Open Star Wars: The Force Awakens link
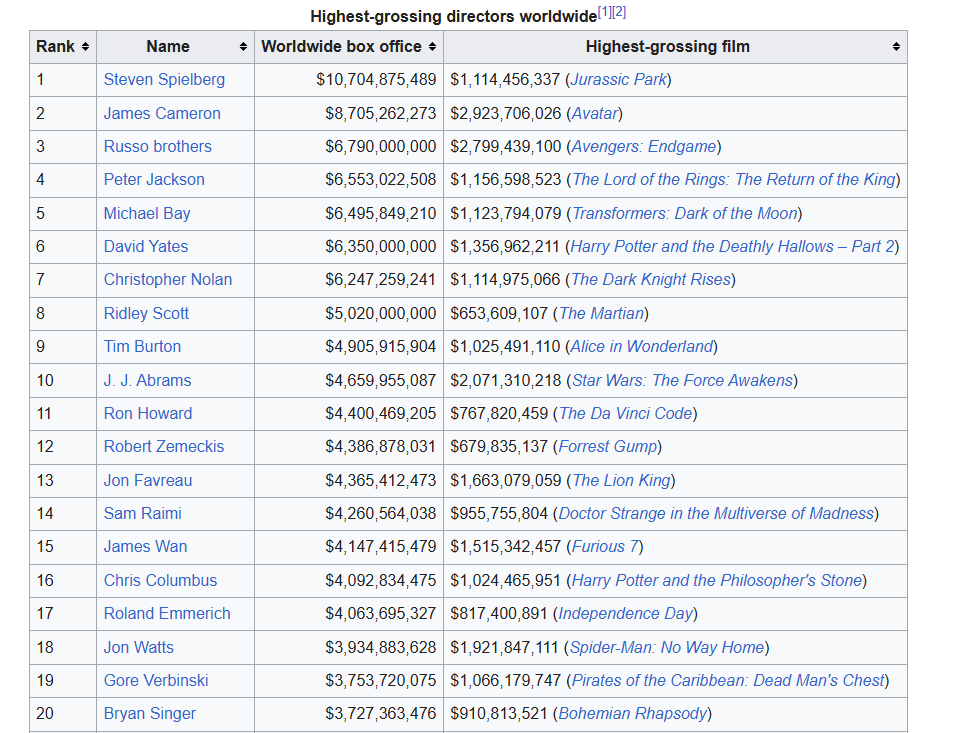 683,380
